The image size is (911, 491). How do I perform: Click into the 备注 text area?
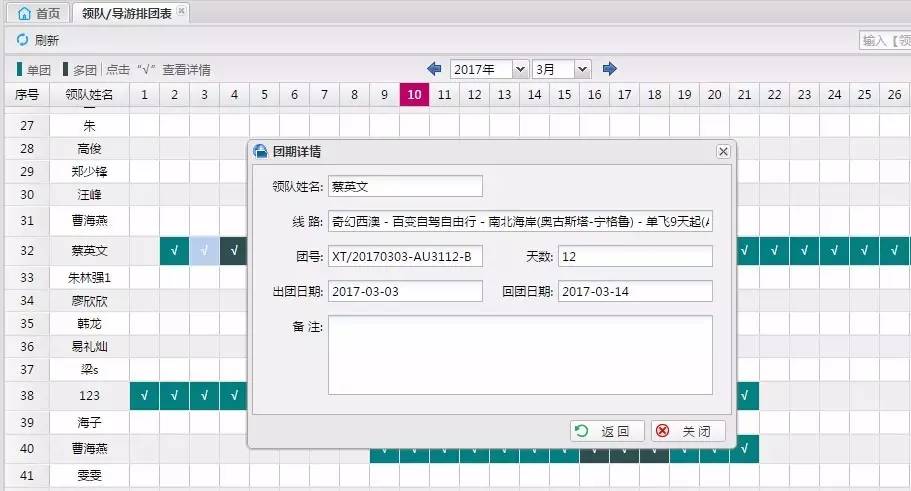(520, 355)
